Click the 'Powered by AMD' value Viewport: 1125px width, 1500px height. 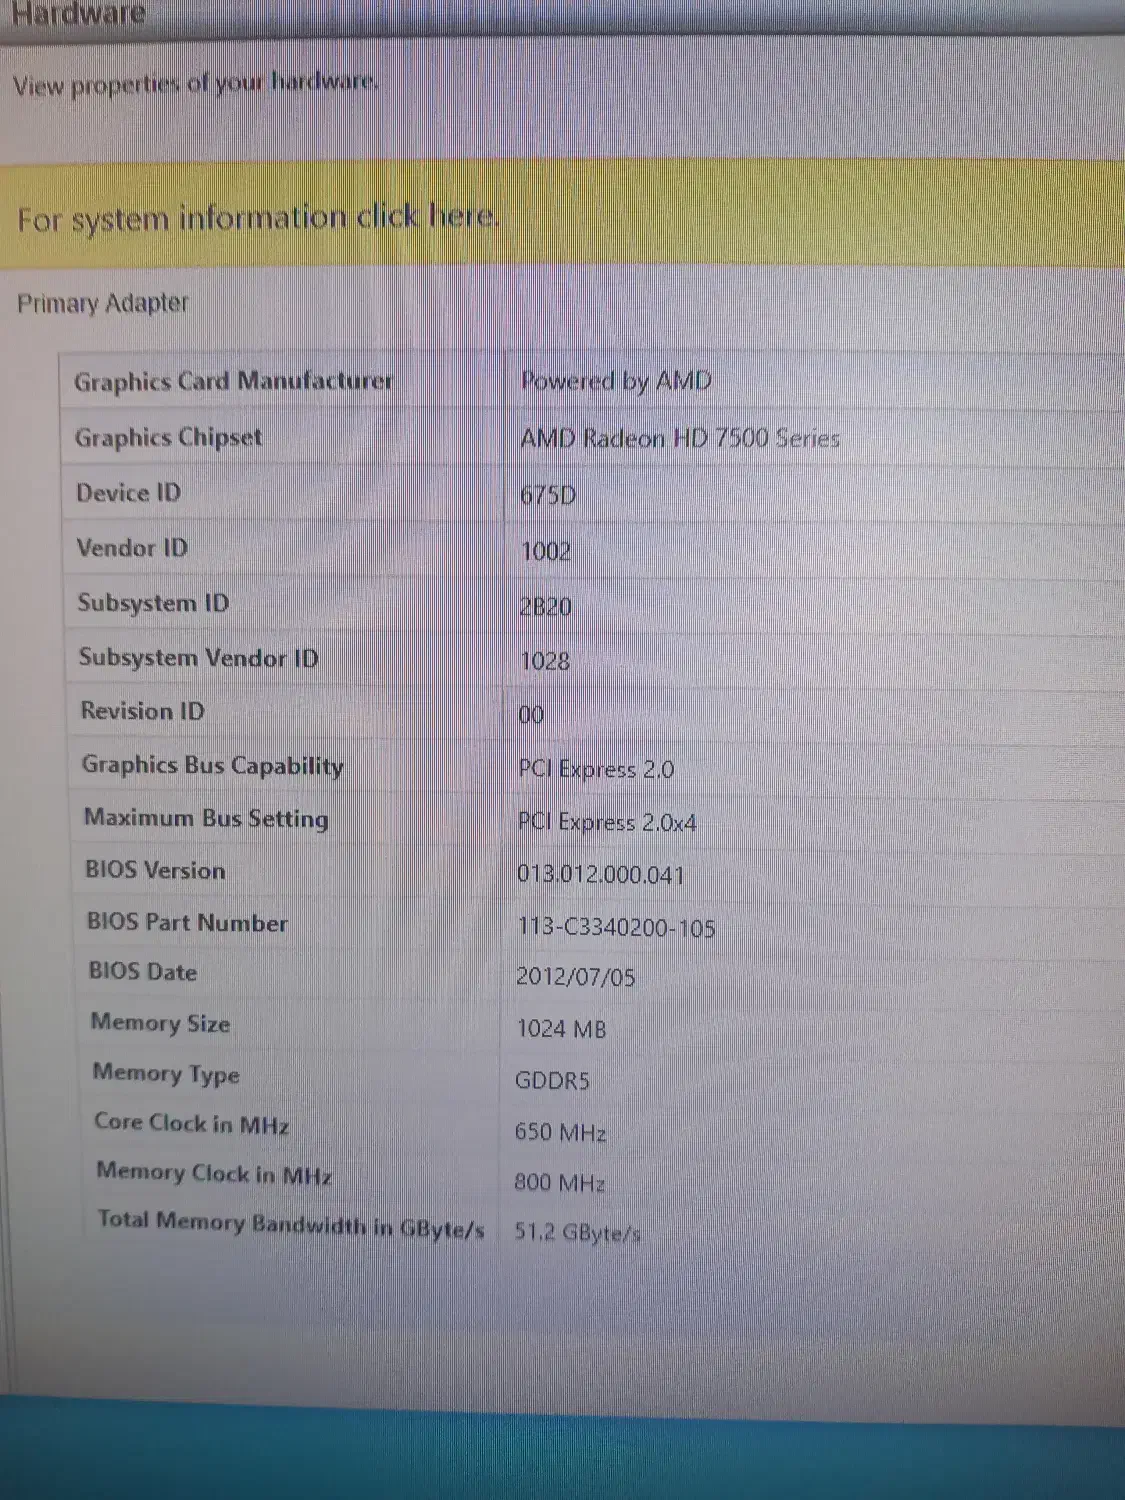[616, 381]
